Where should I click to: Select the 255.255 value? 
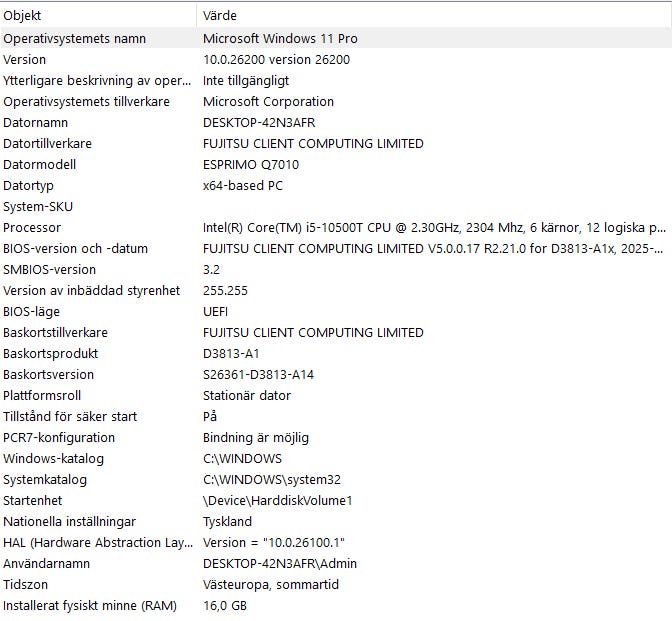pos(225,291)
